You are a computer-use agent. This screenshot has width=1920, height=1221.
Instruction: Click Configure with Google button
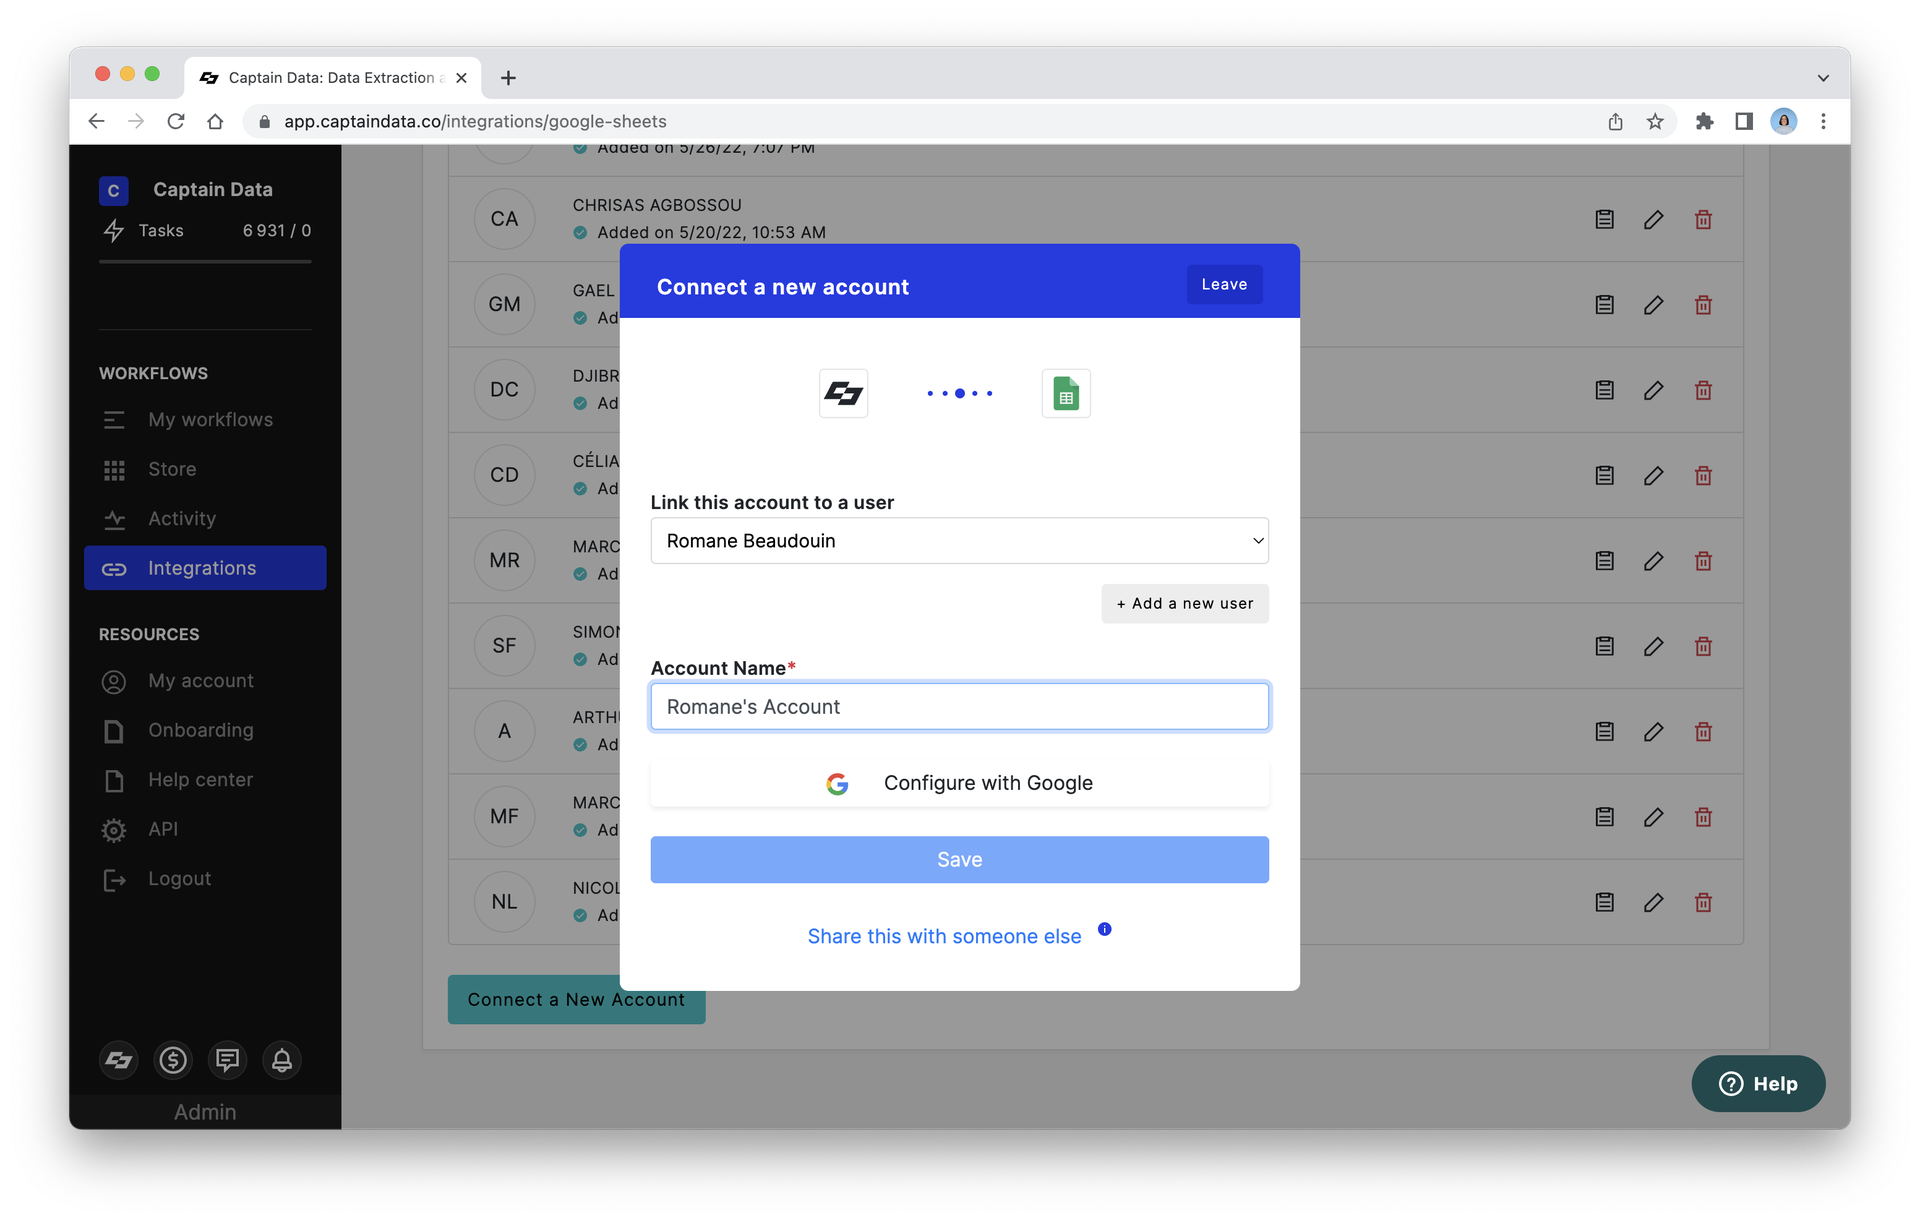pyautogui.click(x=959, y=783)
